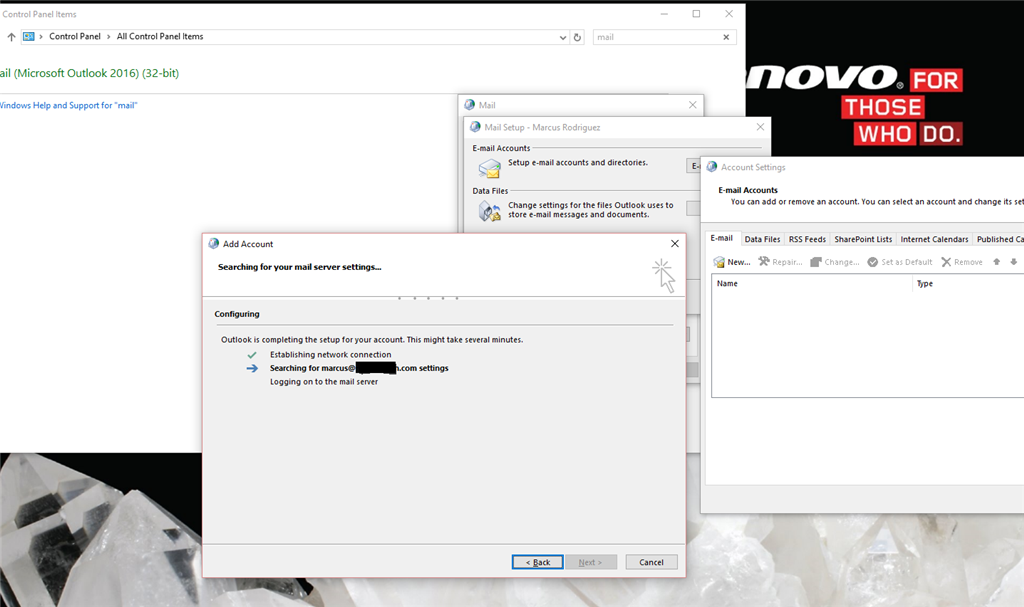Image resolution: width=1024 pixels, height=607 pixels.
Task: Create a New e-mail account
Action: tap(732, 262)
